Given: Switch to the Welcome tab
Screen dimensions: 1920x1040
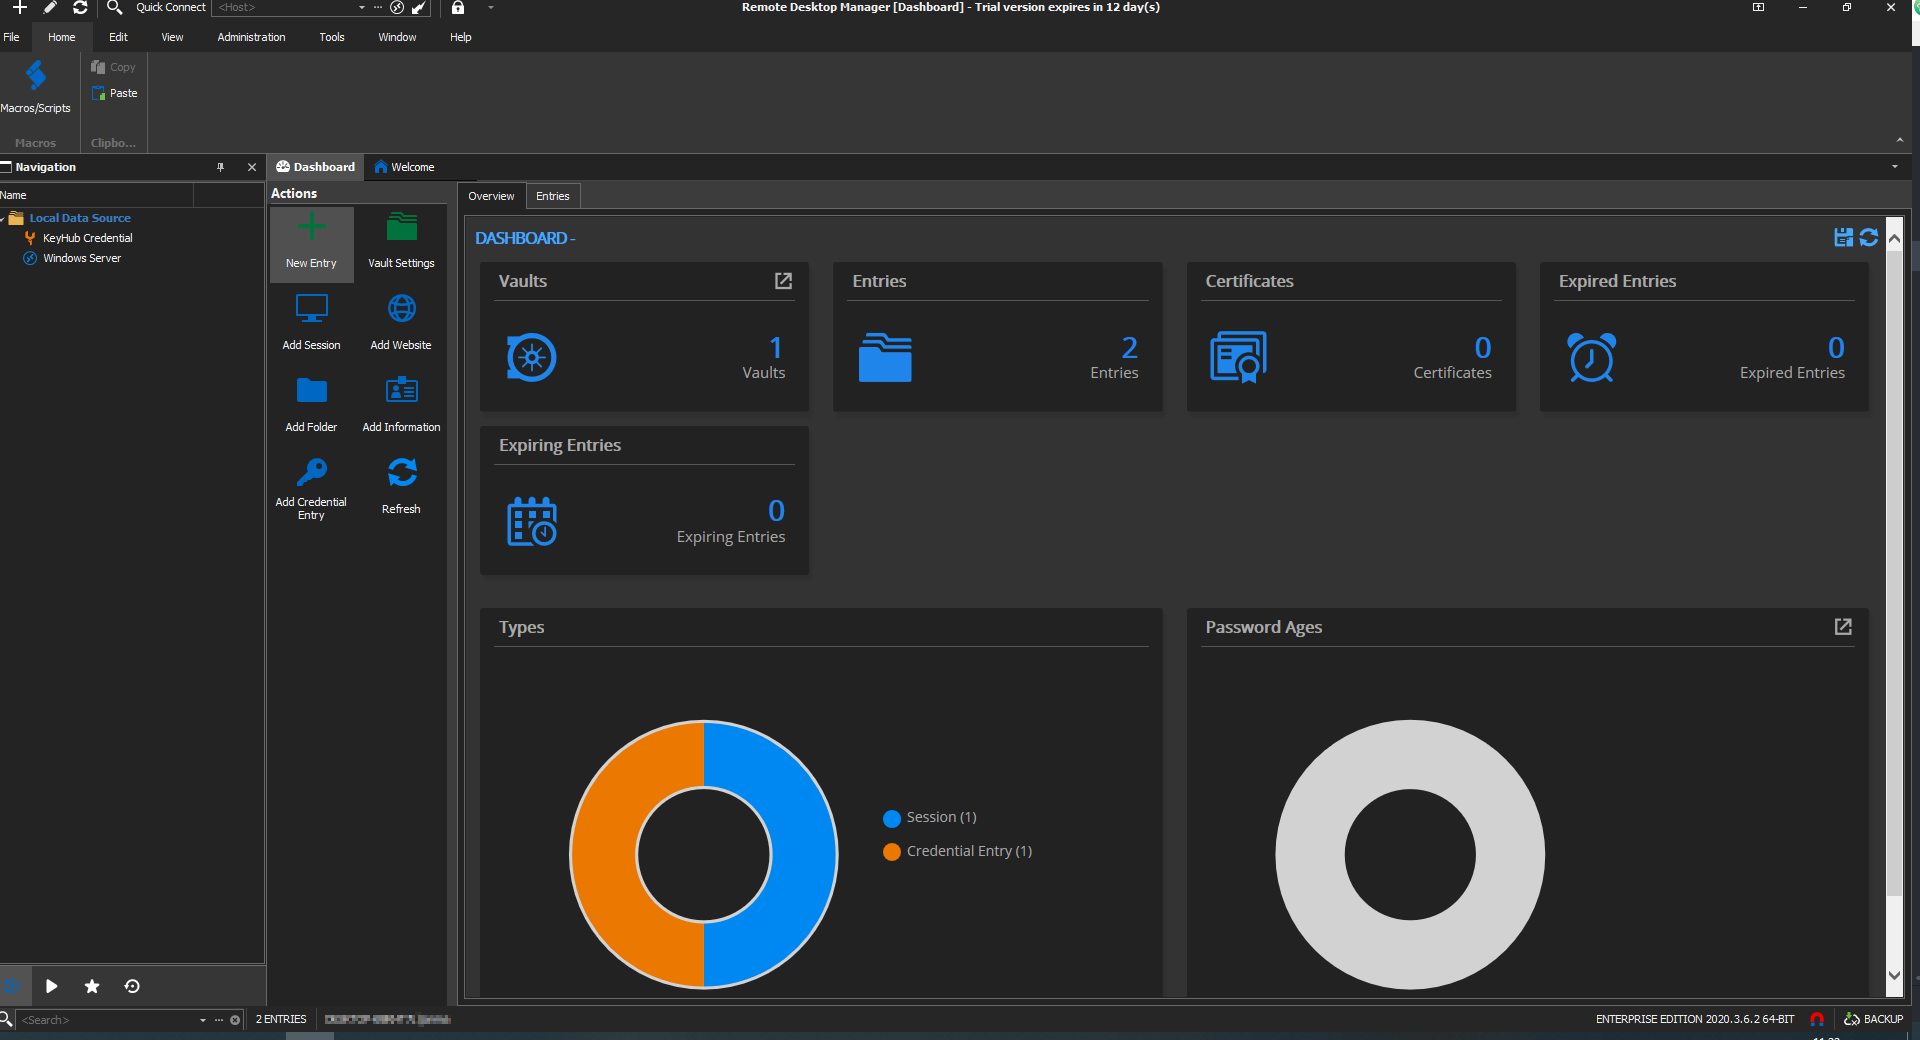Looking at the screenshot, I should click(404, 167).
